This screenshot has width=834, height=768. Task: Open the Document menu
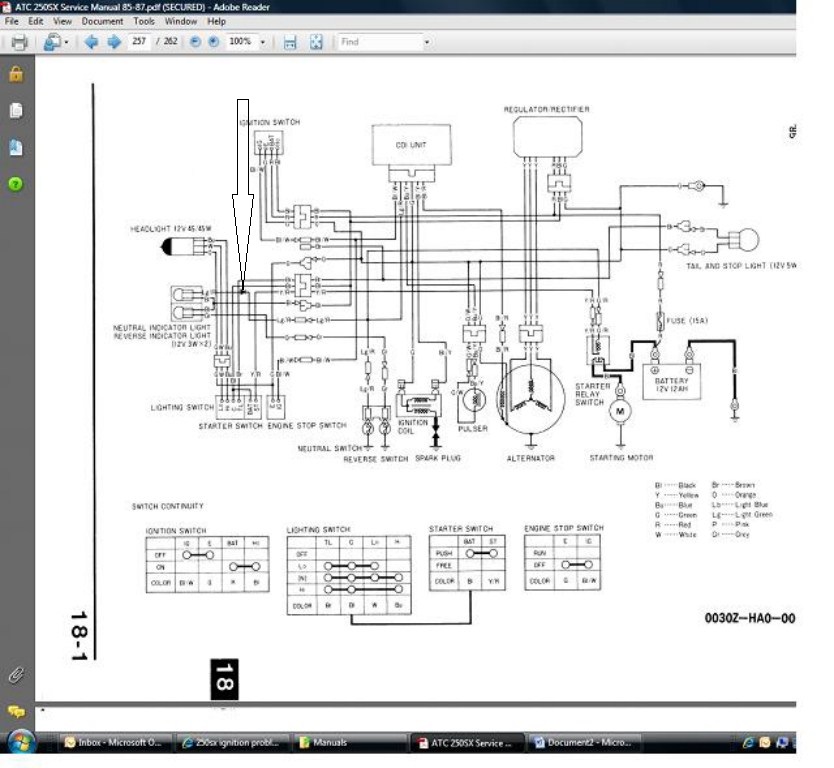coord(102,21)
